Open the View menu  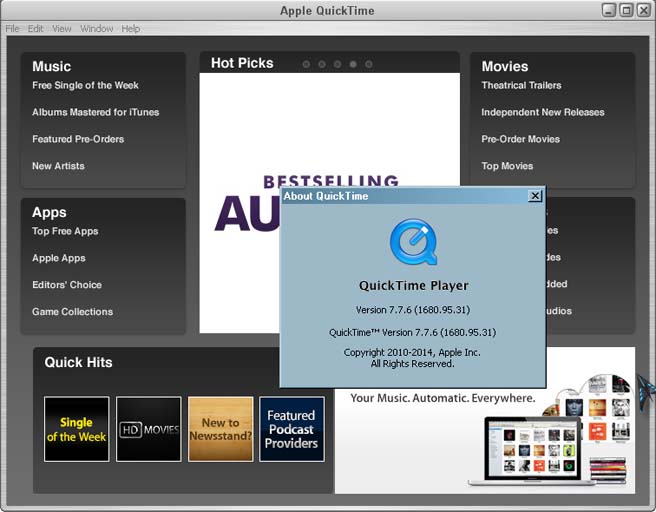pos(62,29)
